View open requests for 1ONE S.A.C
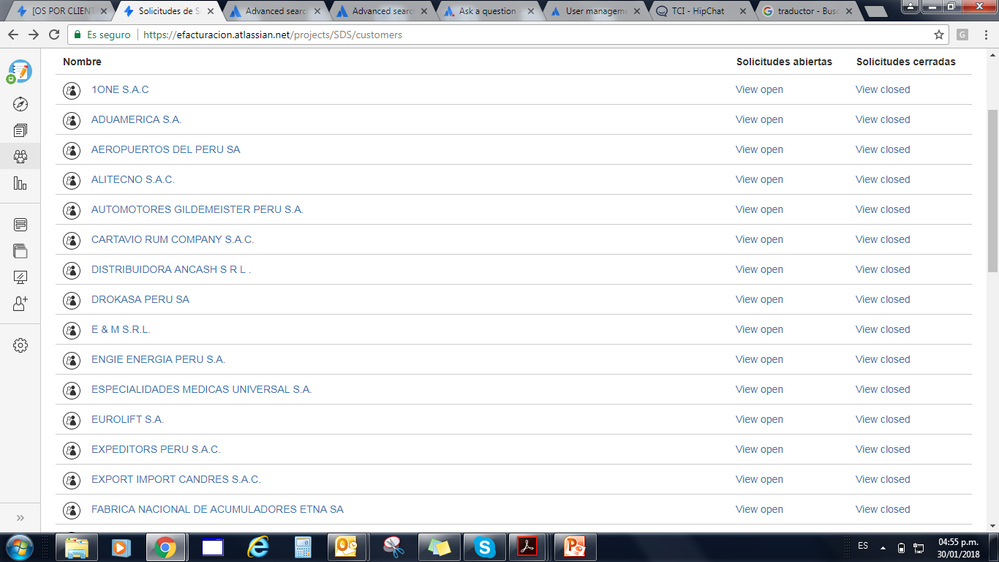Image resolution: width=999 pixels, height=562 pixels. coord(759,90)
